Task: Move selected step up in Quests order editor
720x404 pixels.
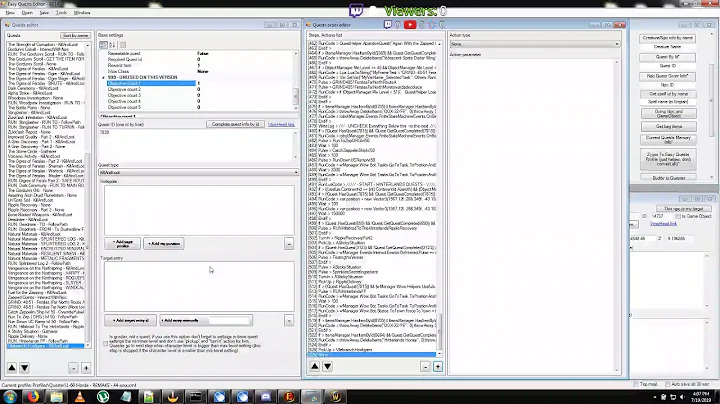Action: [315, 366]
